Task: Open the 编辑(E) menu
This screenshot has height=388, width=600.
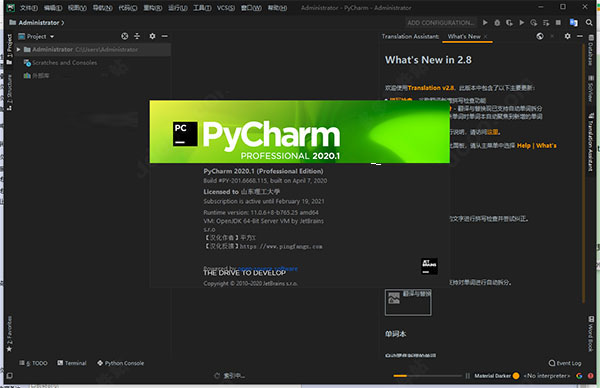Action: (53, 8)
